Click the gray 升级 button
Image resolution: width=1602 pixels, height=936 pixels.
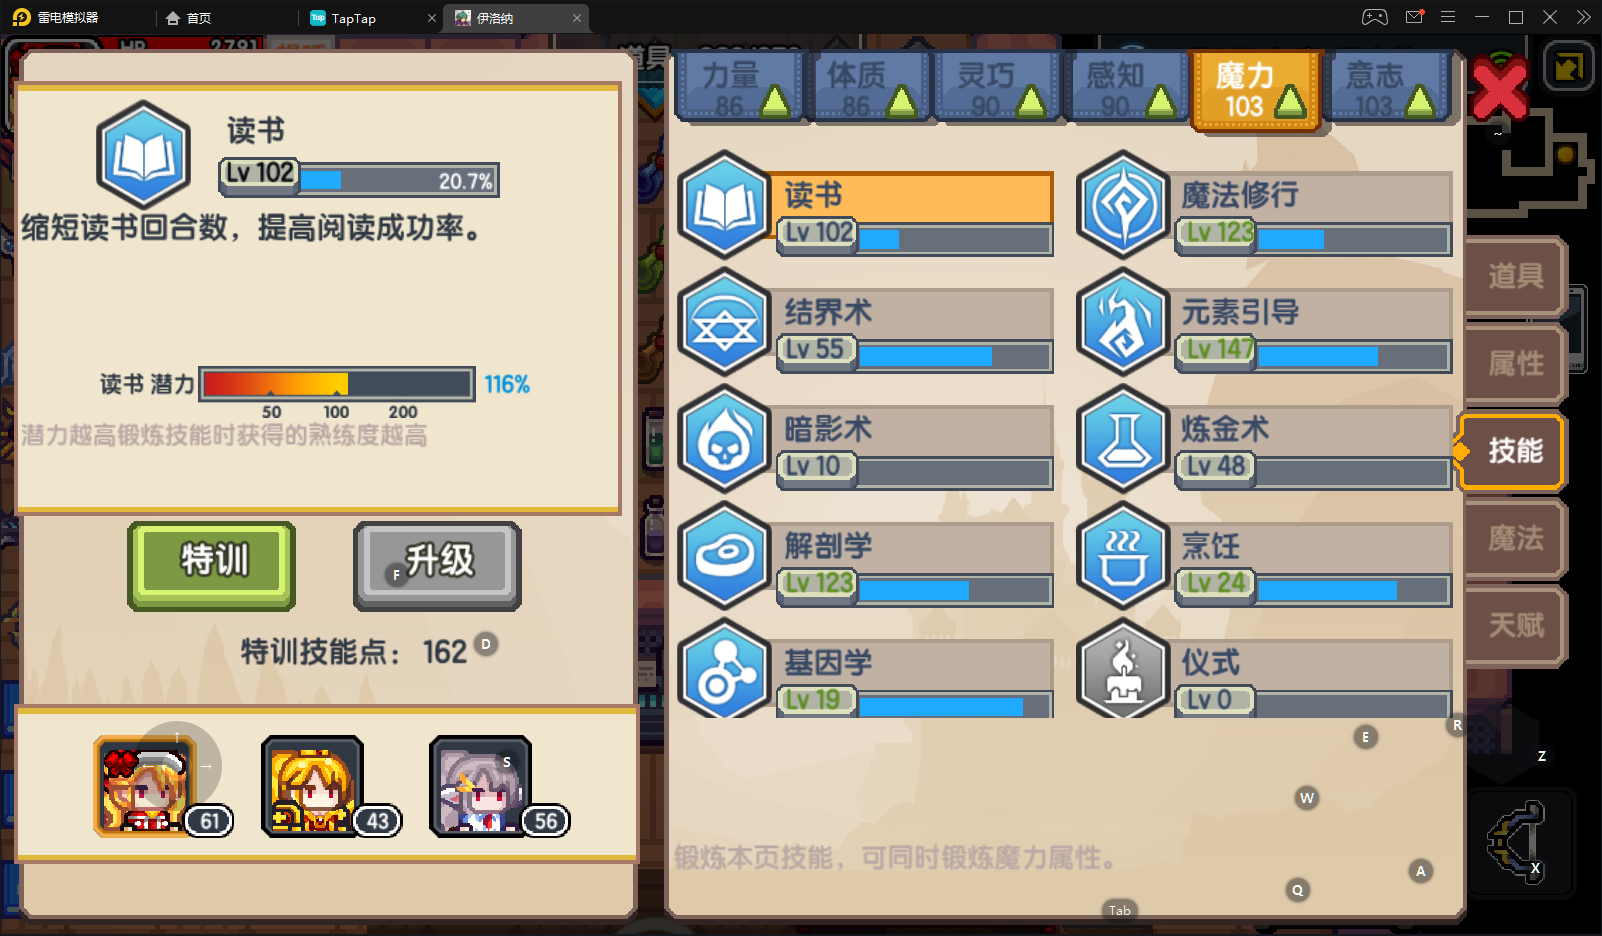click(438, 565)
